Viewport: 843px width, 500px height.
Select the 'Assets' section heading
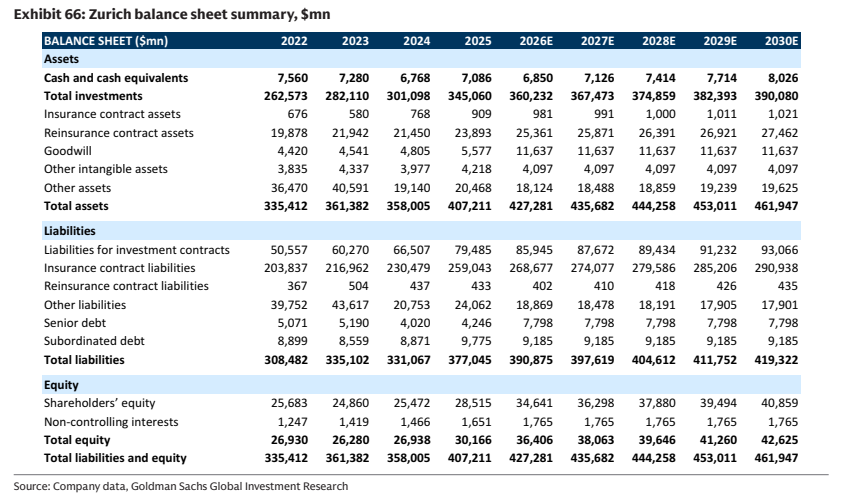point(61,59)
